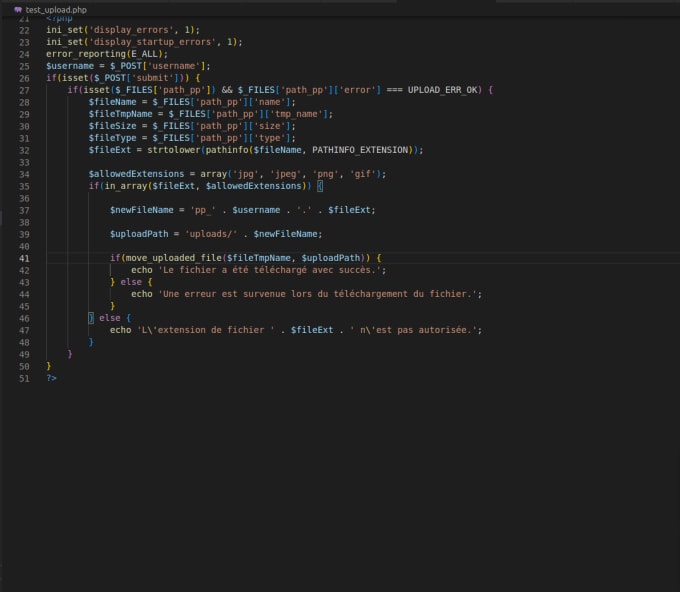Screen dimensions: 680x592
Task: Click the PATHINFO_EXTENSION constant
Action: [x=360, y=150]
